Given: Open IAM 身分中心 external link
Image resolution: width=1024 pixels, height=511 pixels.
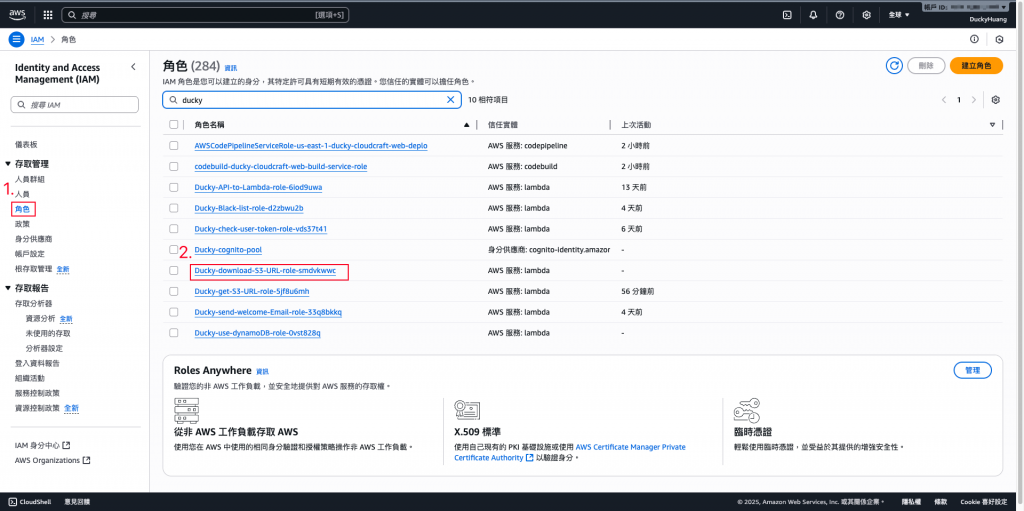Looking at the screenshot, I should [x=42, y=445].
